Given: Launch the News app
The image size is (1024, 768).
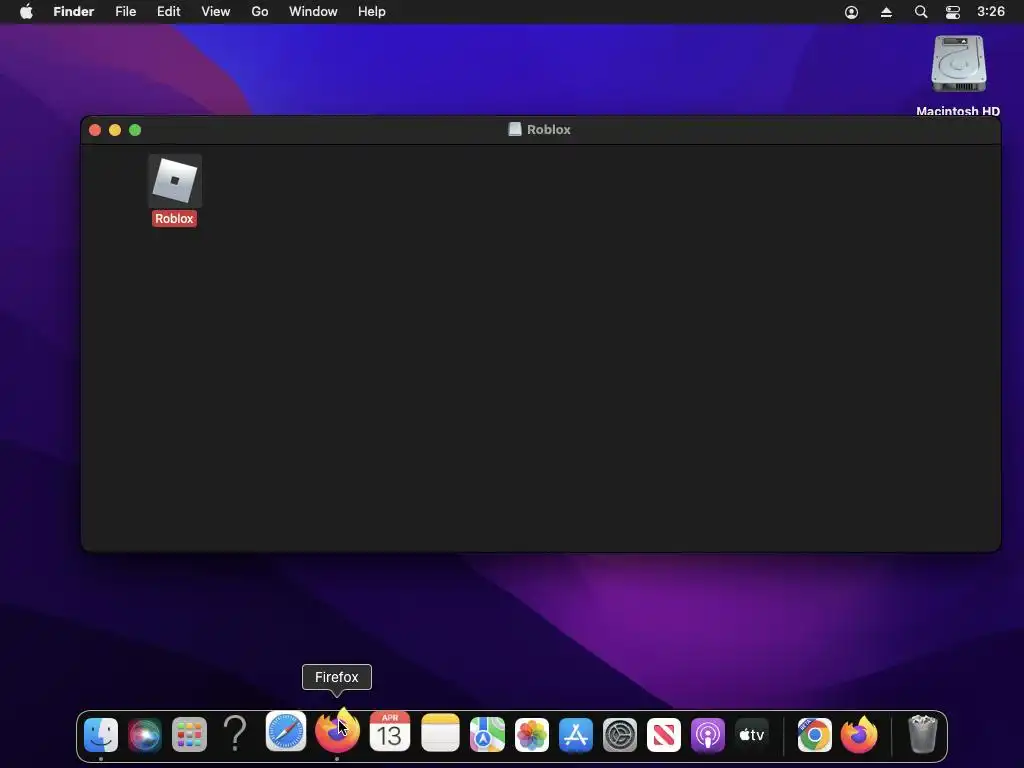Looking at the screenshot, I should 664,734.
